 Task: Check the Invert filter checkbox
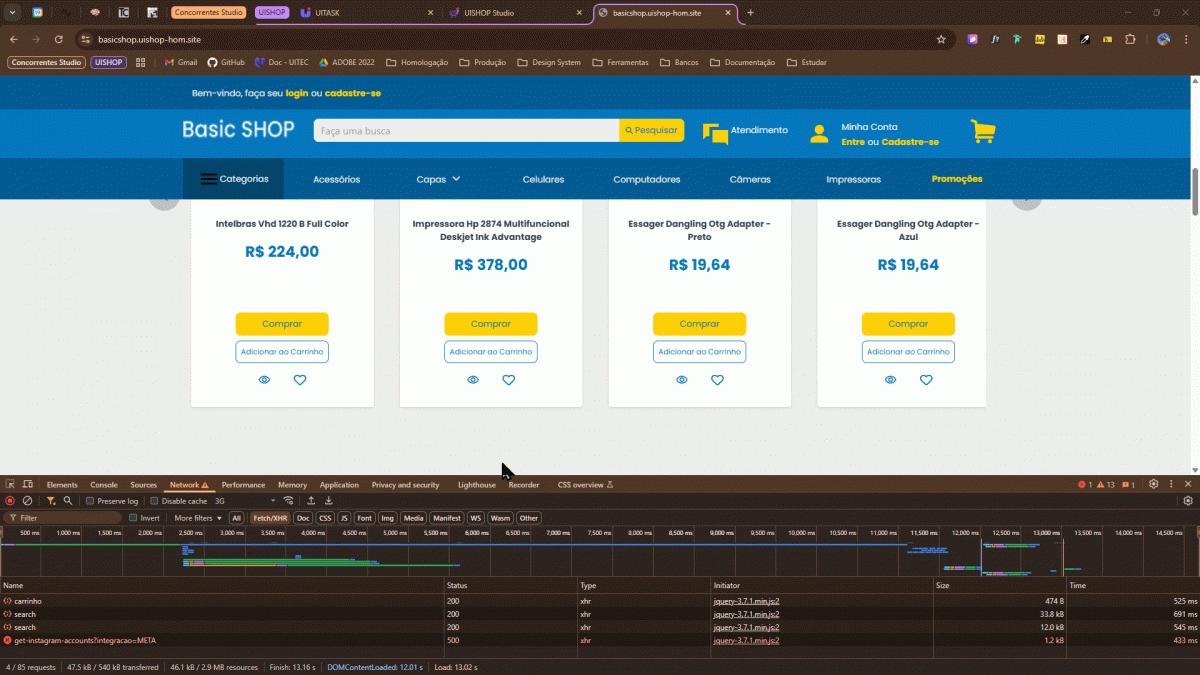[x=133, y=518]
